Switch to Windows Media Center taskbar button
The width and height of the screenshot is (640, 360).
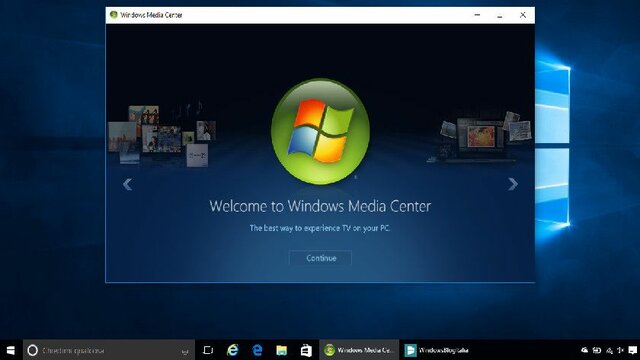[359, 350]
